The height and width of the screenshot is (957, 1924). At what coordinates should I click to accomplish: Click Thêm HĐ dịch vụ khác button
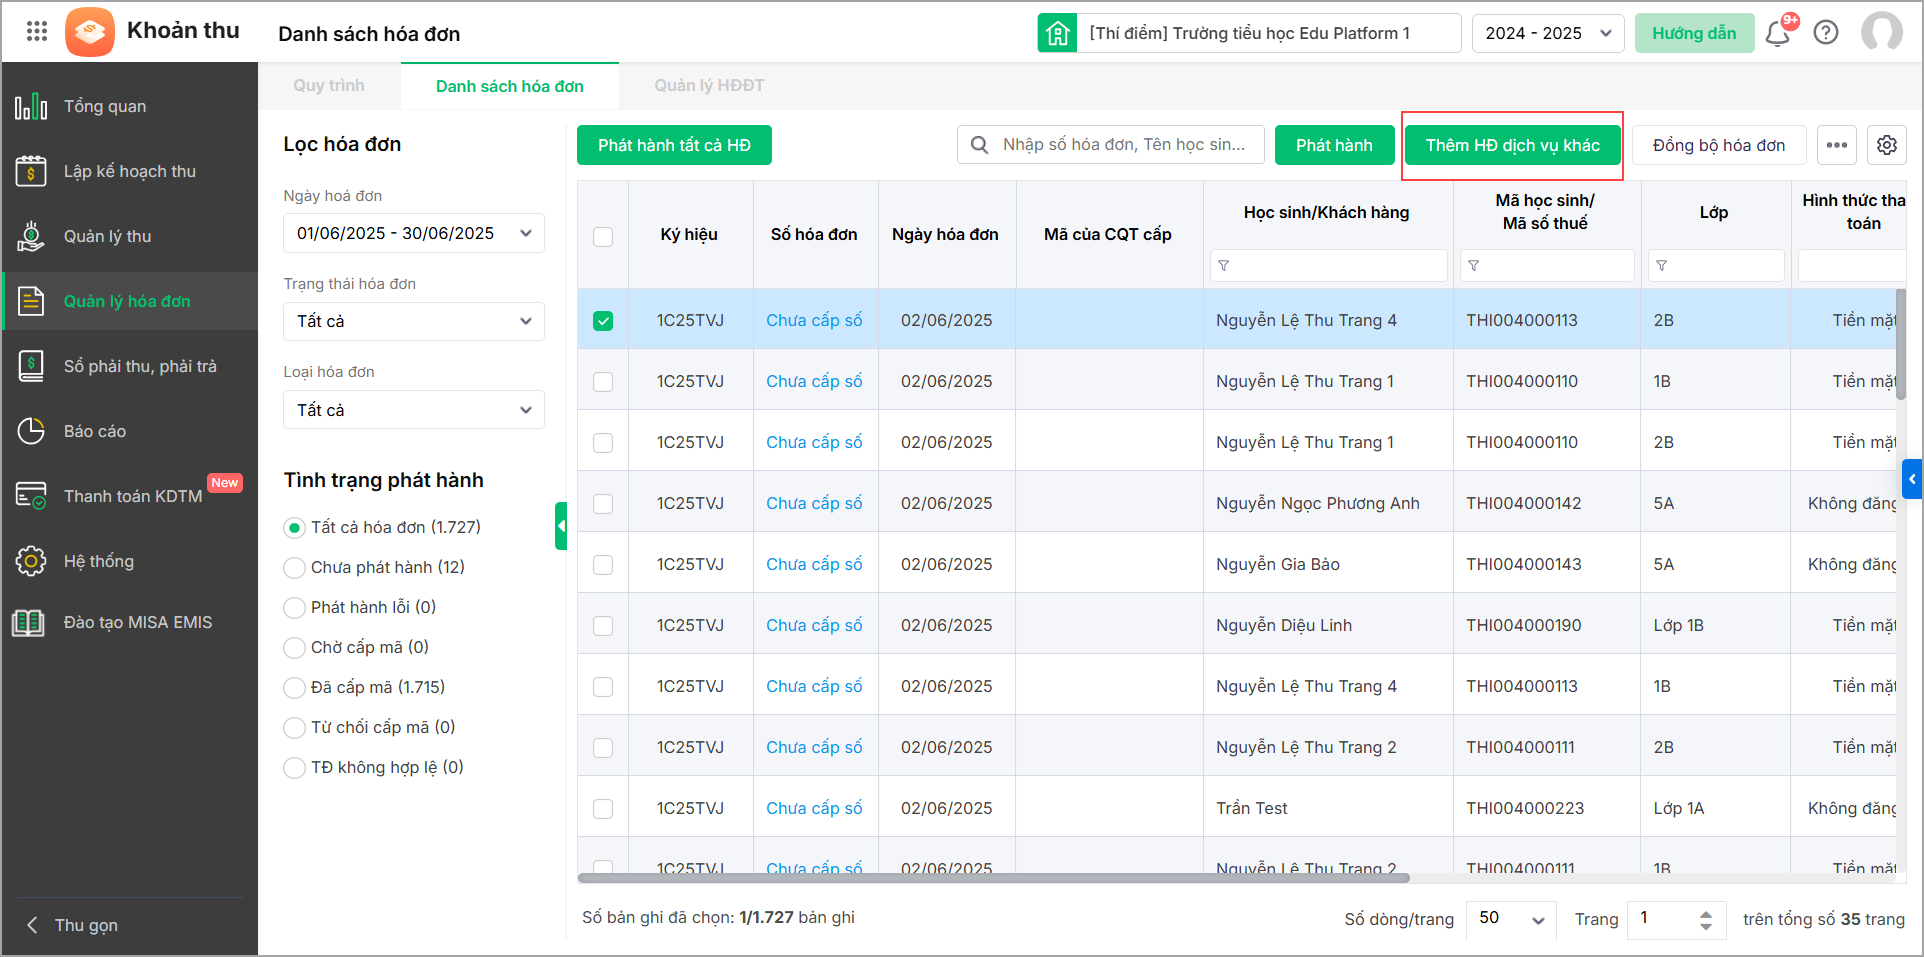click(1512, 145)
